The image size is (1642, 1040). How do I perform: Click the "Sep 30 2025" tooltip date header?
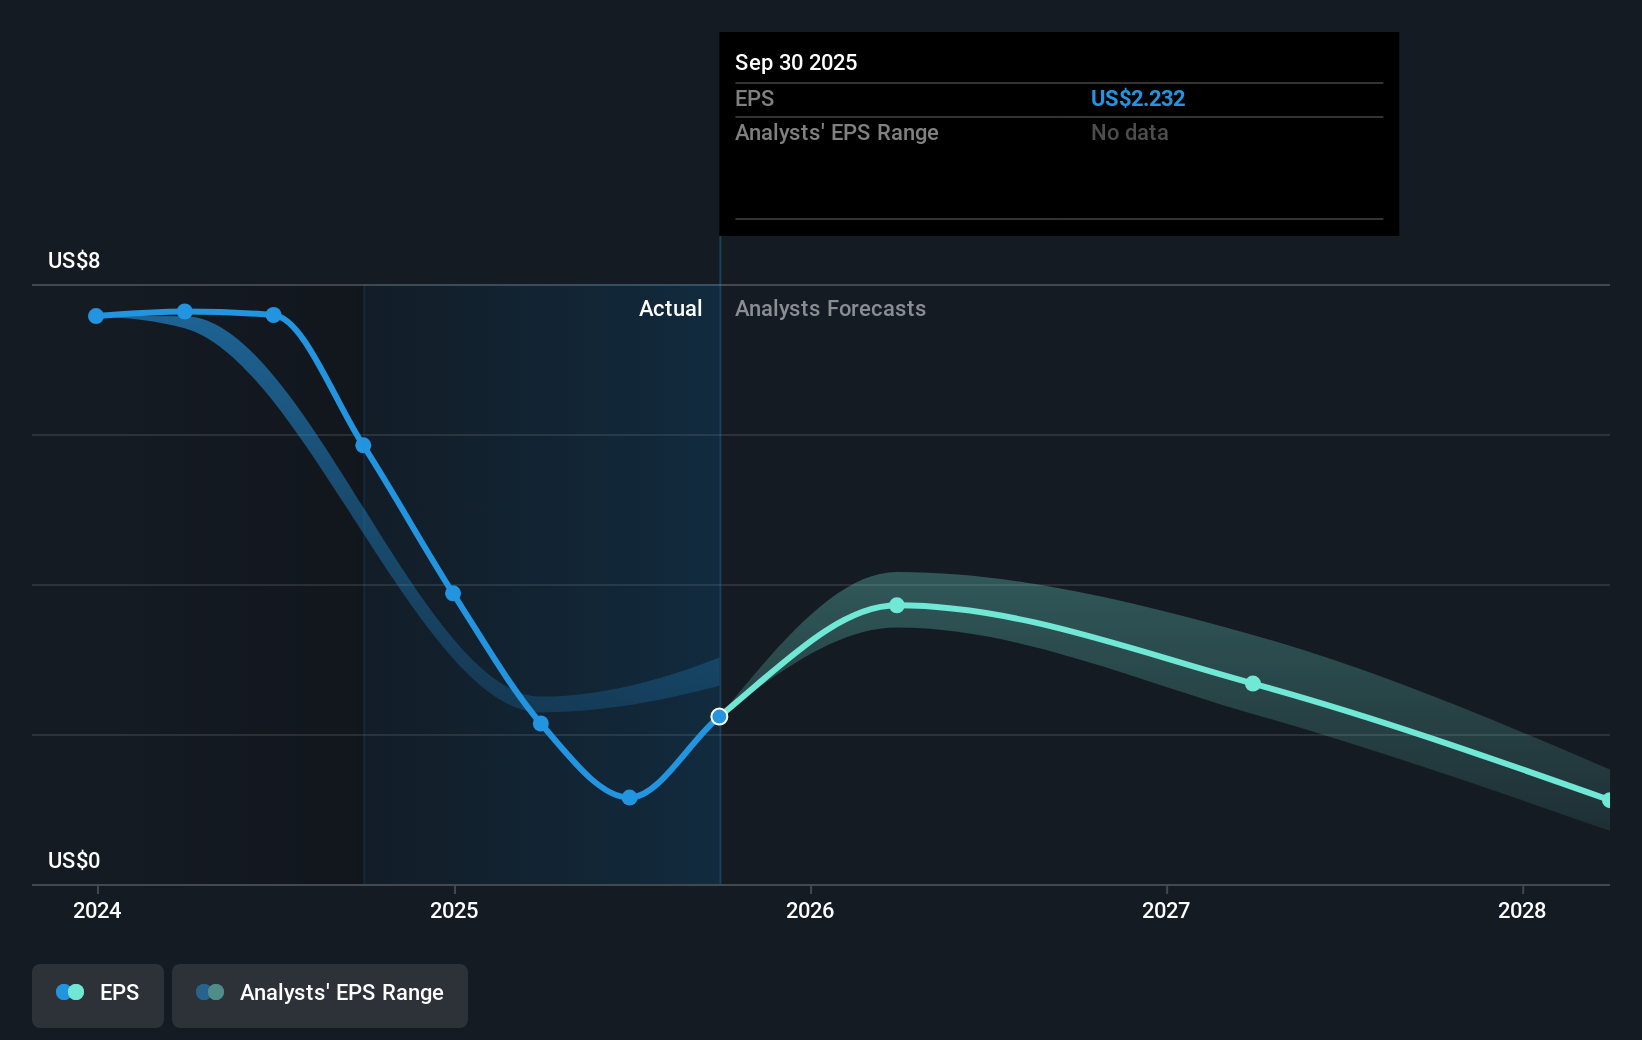[796, 63]
